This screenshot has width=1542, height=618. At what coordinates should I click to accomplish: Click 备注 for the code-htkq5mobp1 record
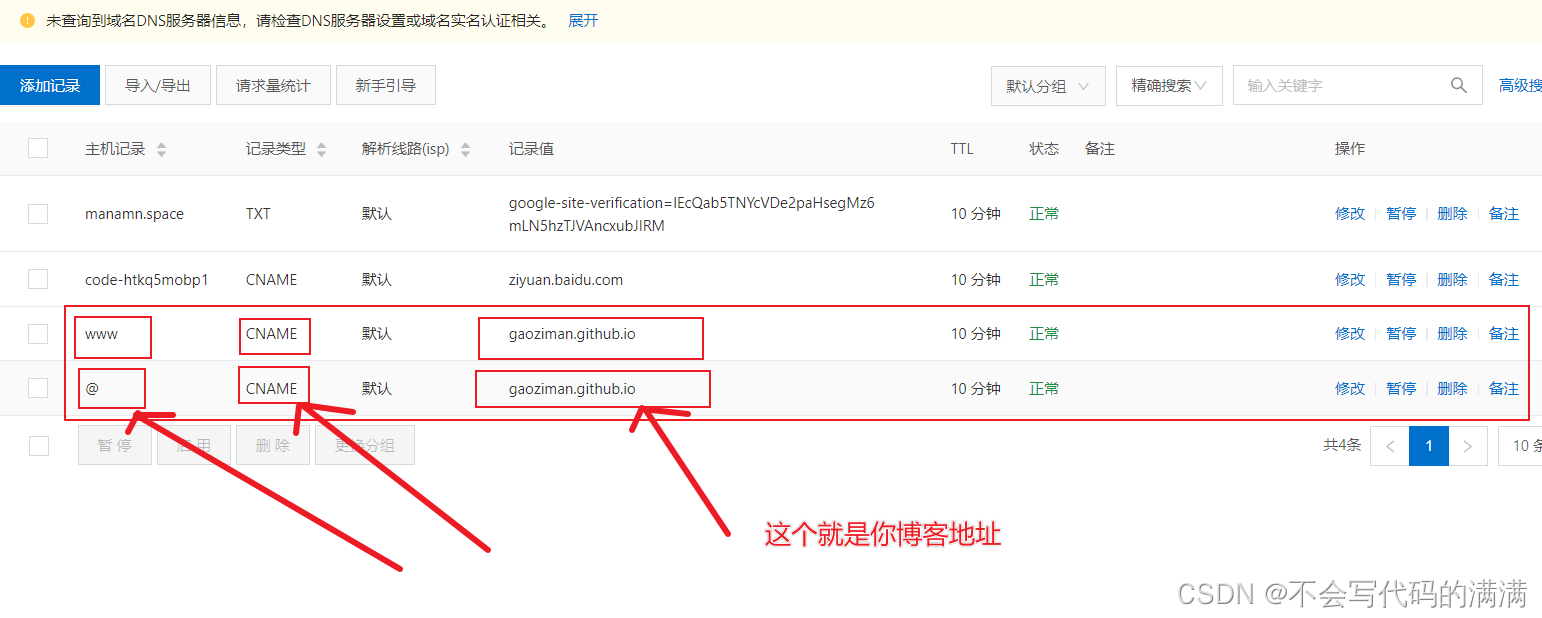tap(1504, 280)
